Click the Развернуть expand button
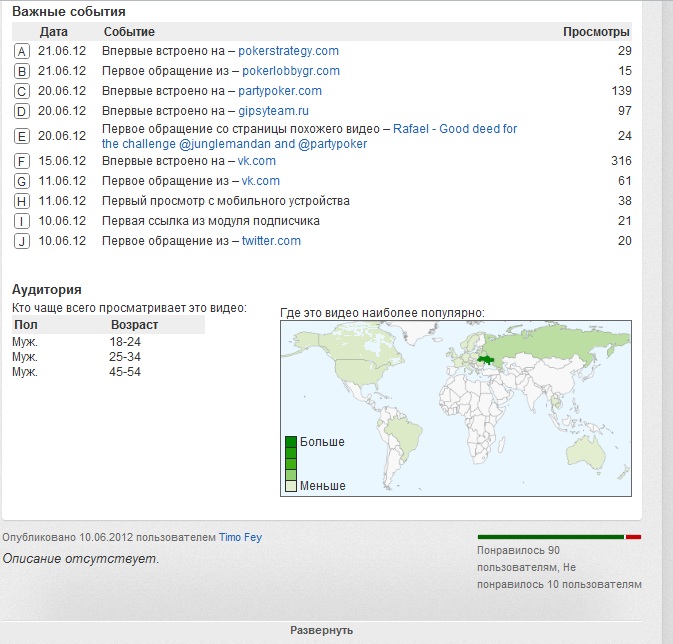 321,630
